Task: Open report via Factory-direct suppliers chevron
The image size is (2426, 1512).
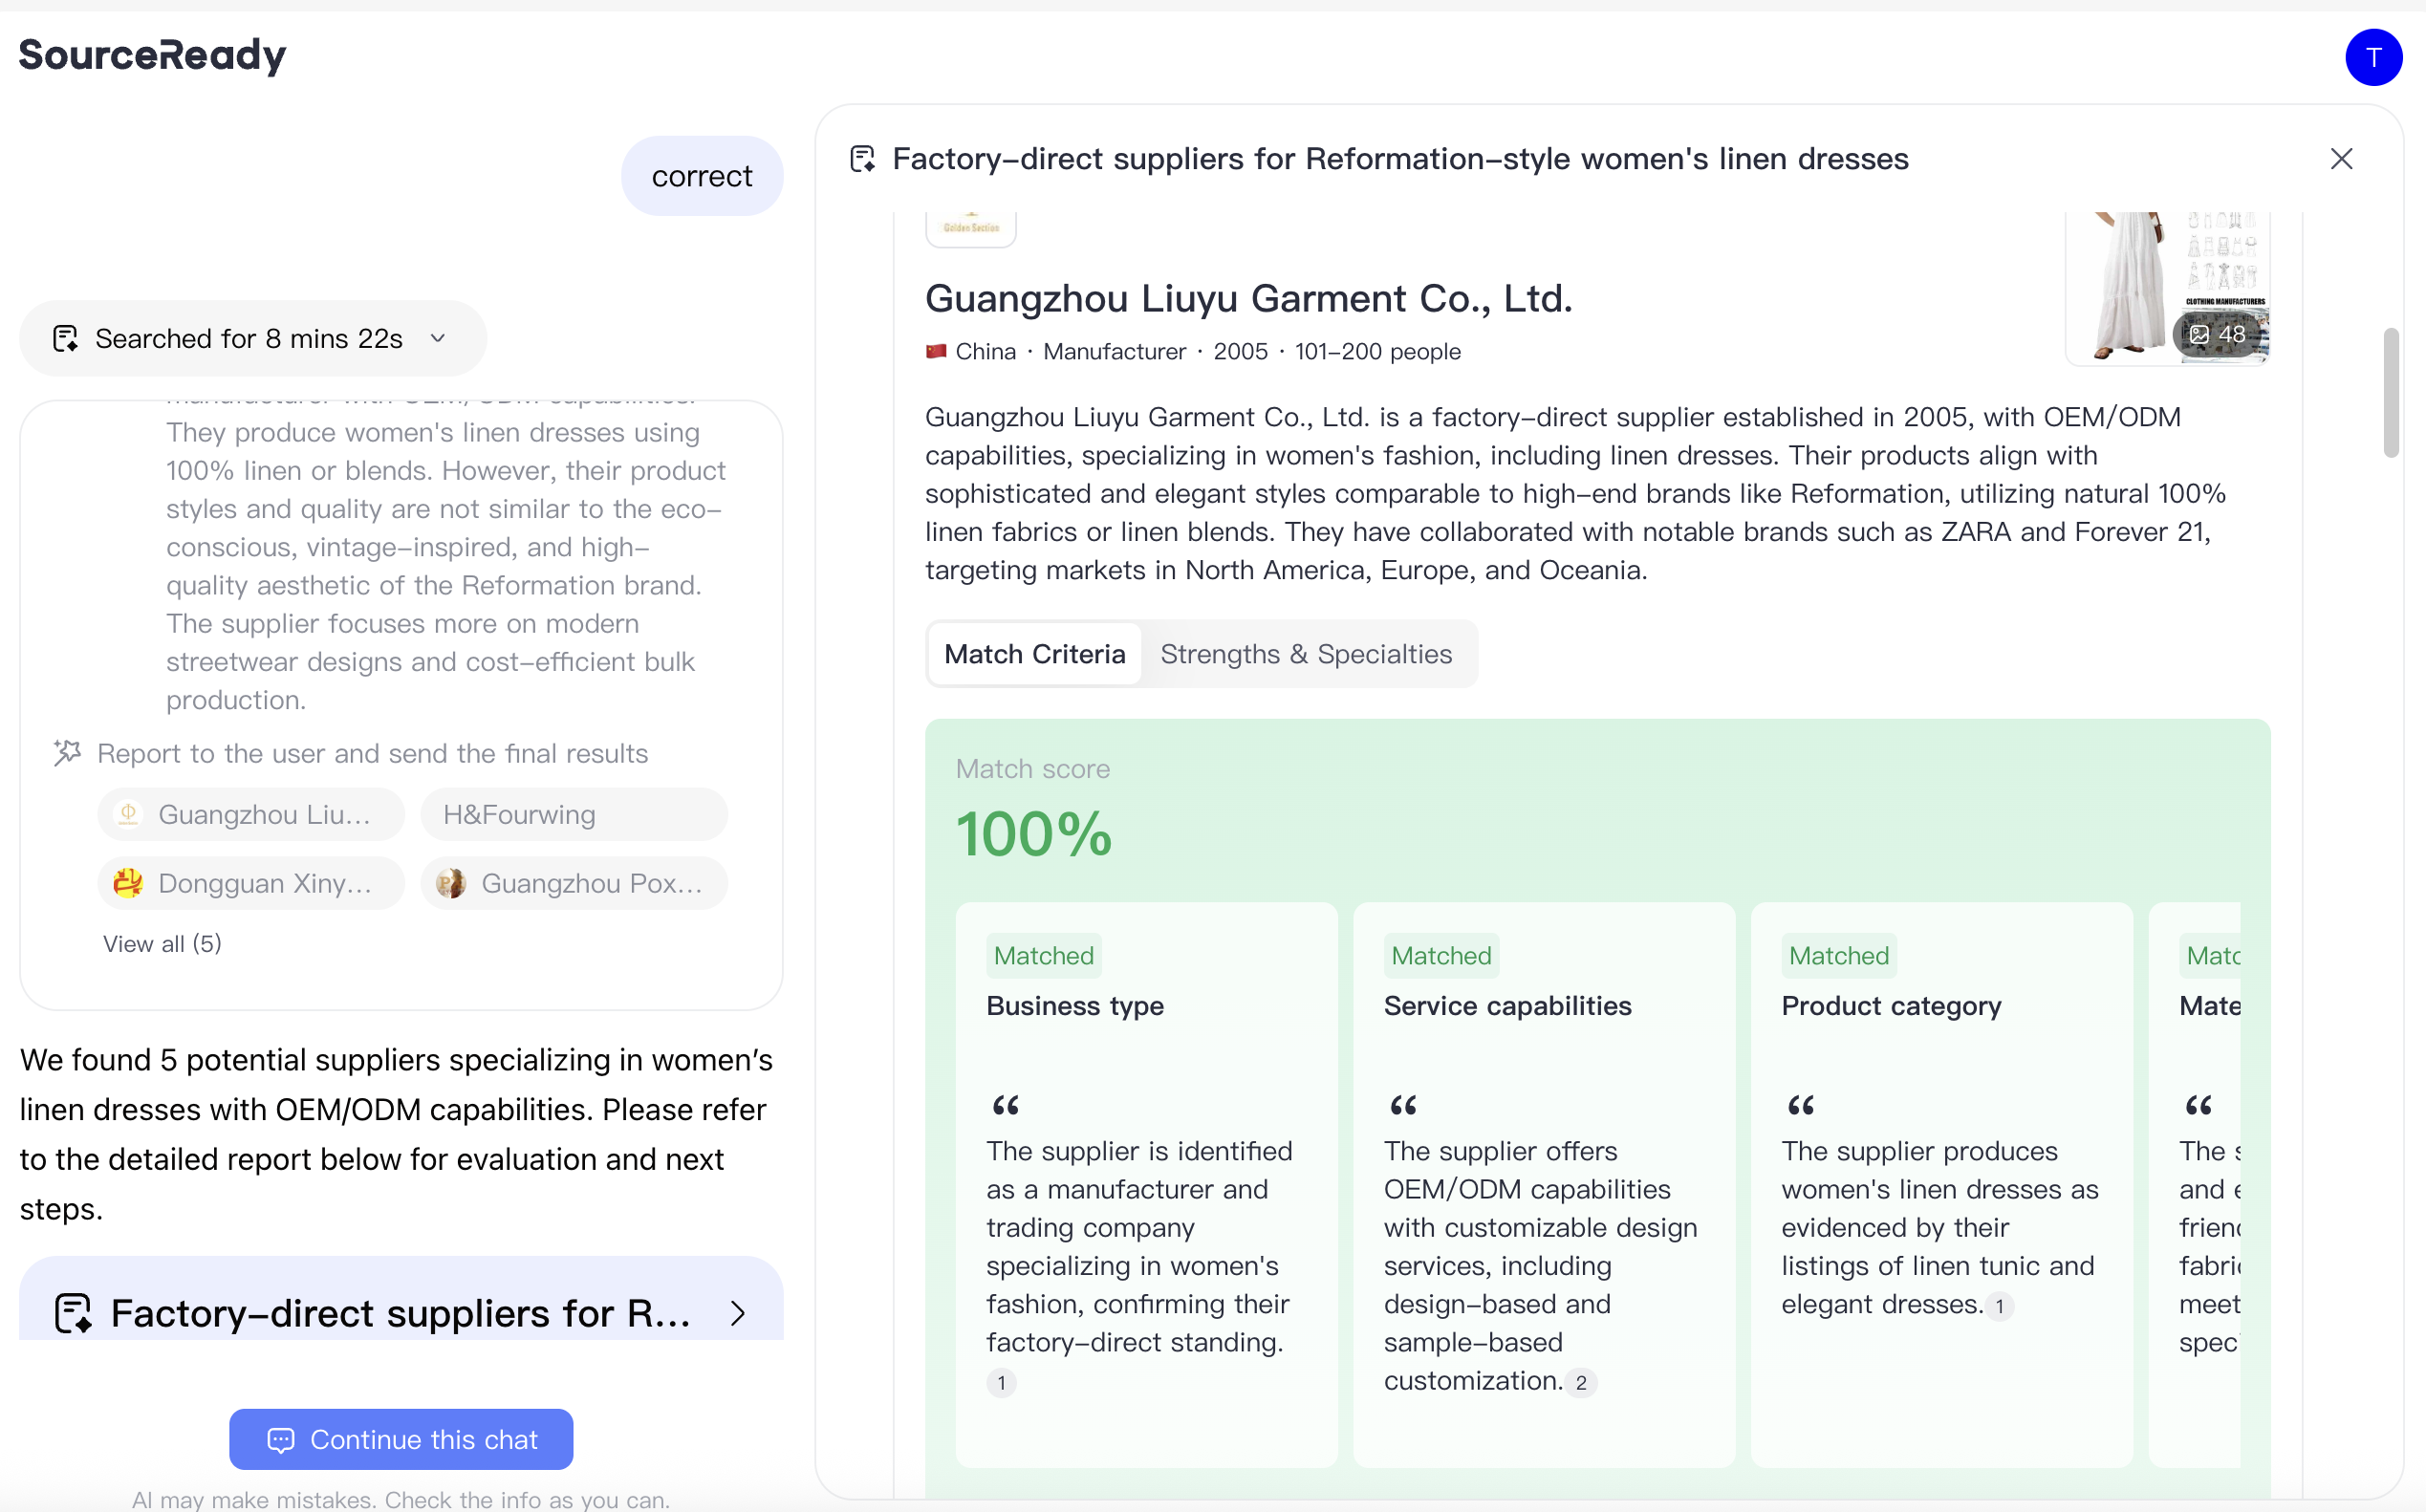Action: coord(738,1313)
